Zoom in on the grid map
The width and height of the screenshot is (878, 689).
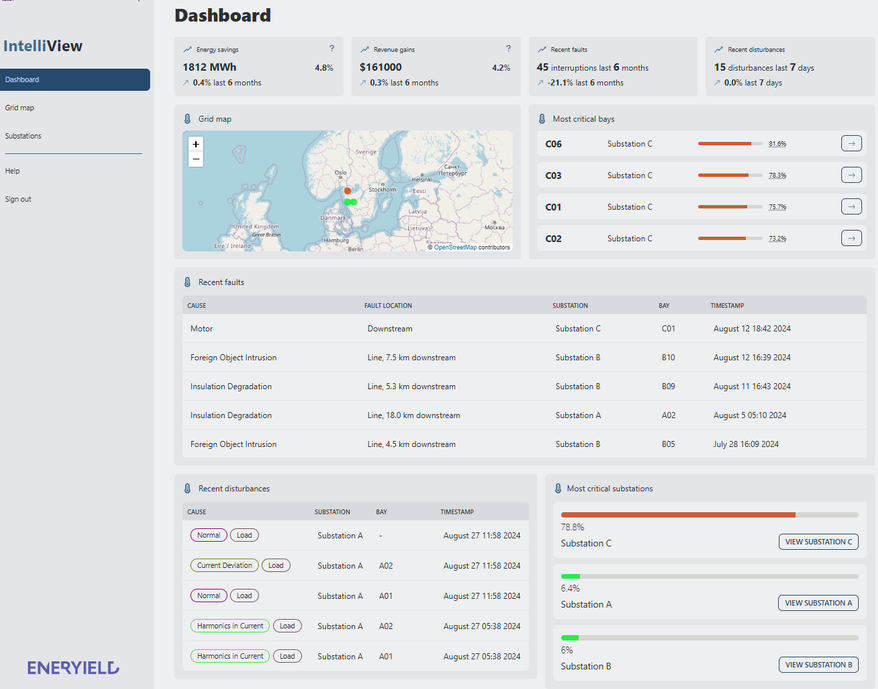[195, 145]
